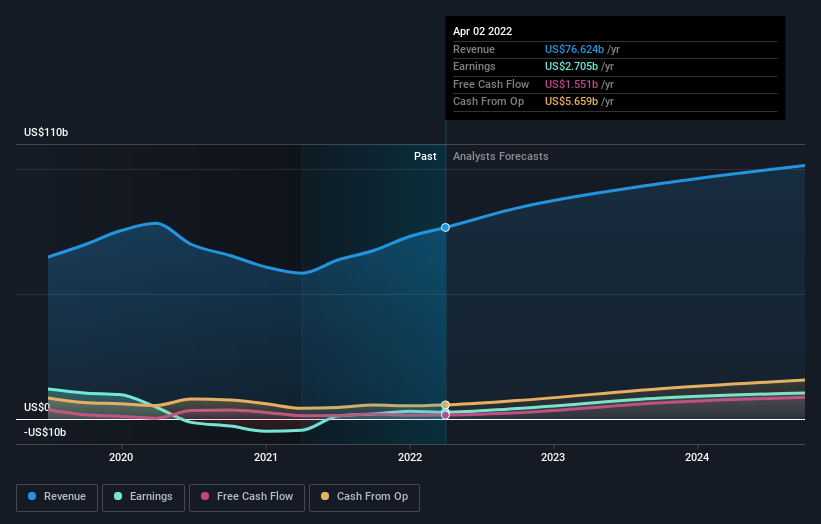This screenshot has width=821, height=524.
Task: Click the -US$10b y-axis label
Action: 45,432
